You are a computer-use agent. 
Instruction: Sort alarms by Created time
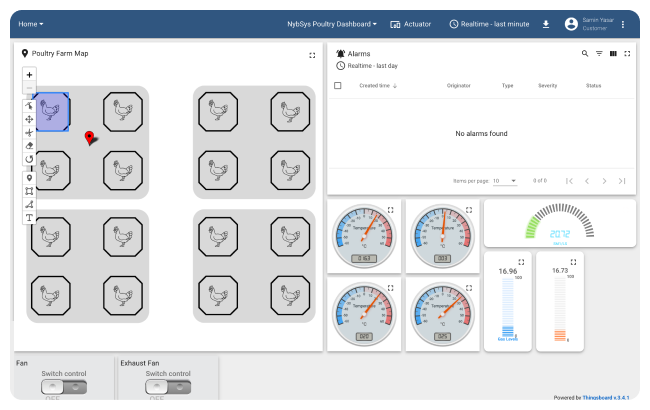pos(378,85)
